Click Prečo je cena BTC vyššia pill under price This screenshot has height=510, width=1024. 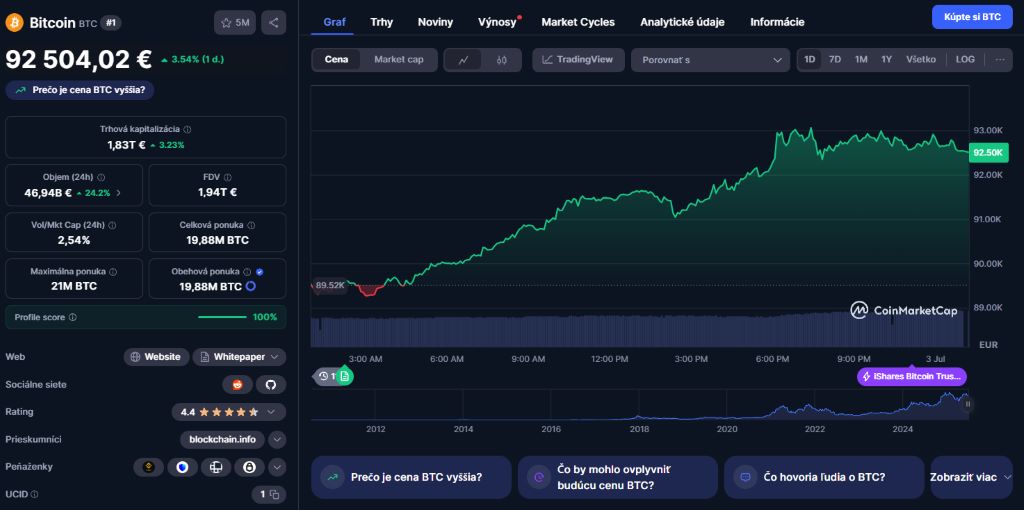tap(80, 90)
